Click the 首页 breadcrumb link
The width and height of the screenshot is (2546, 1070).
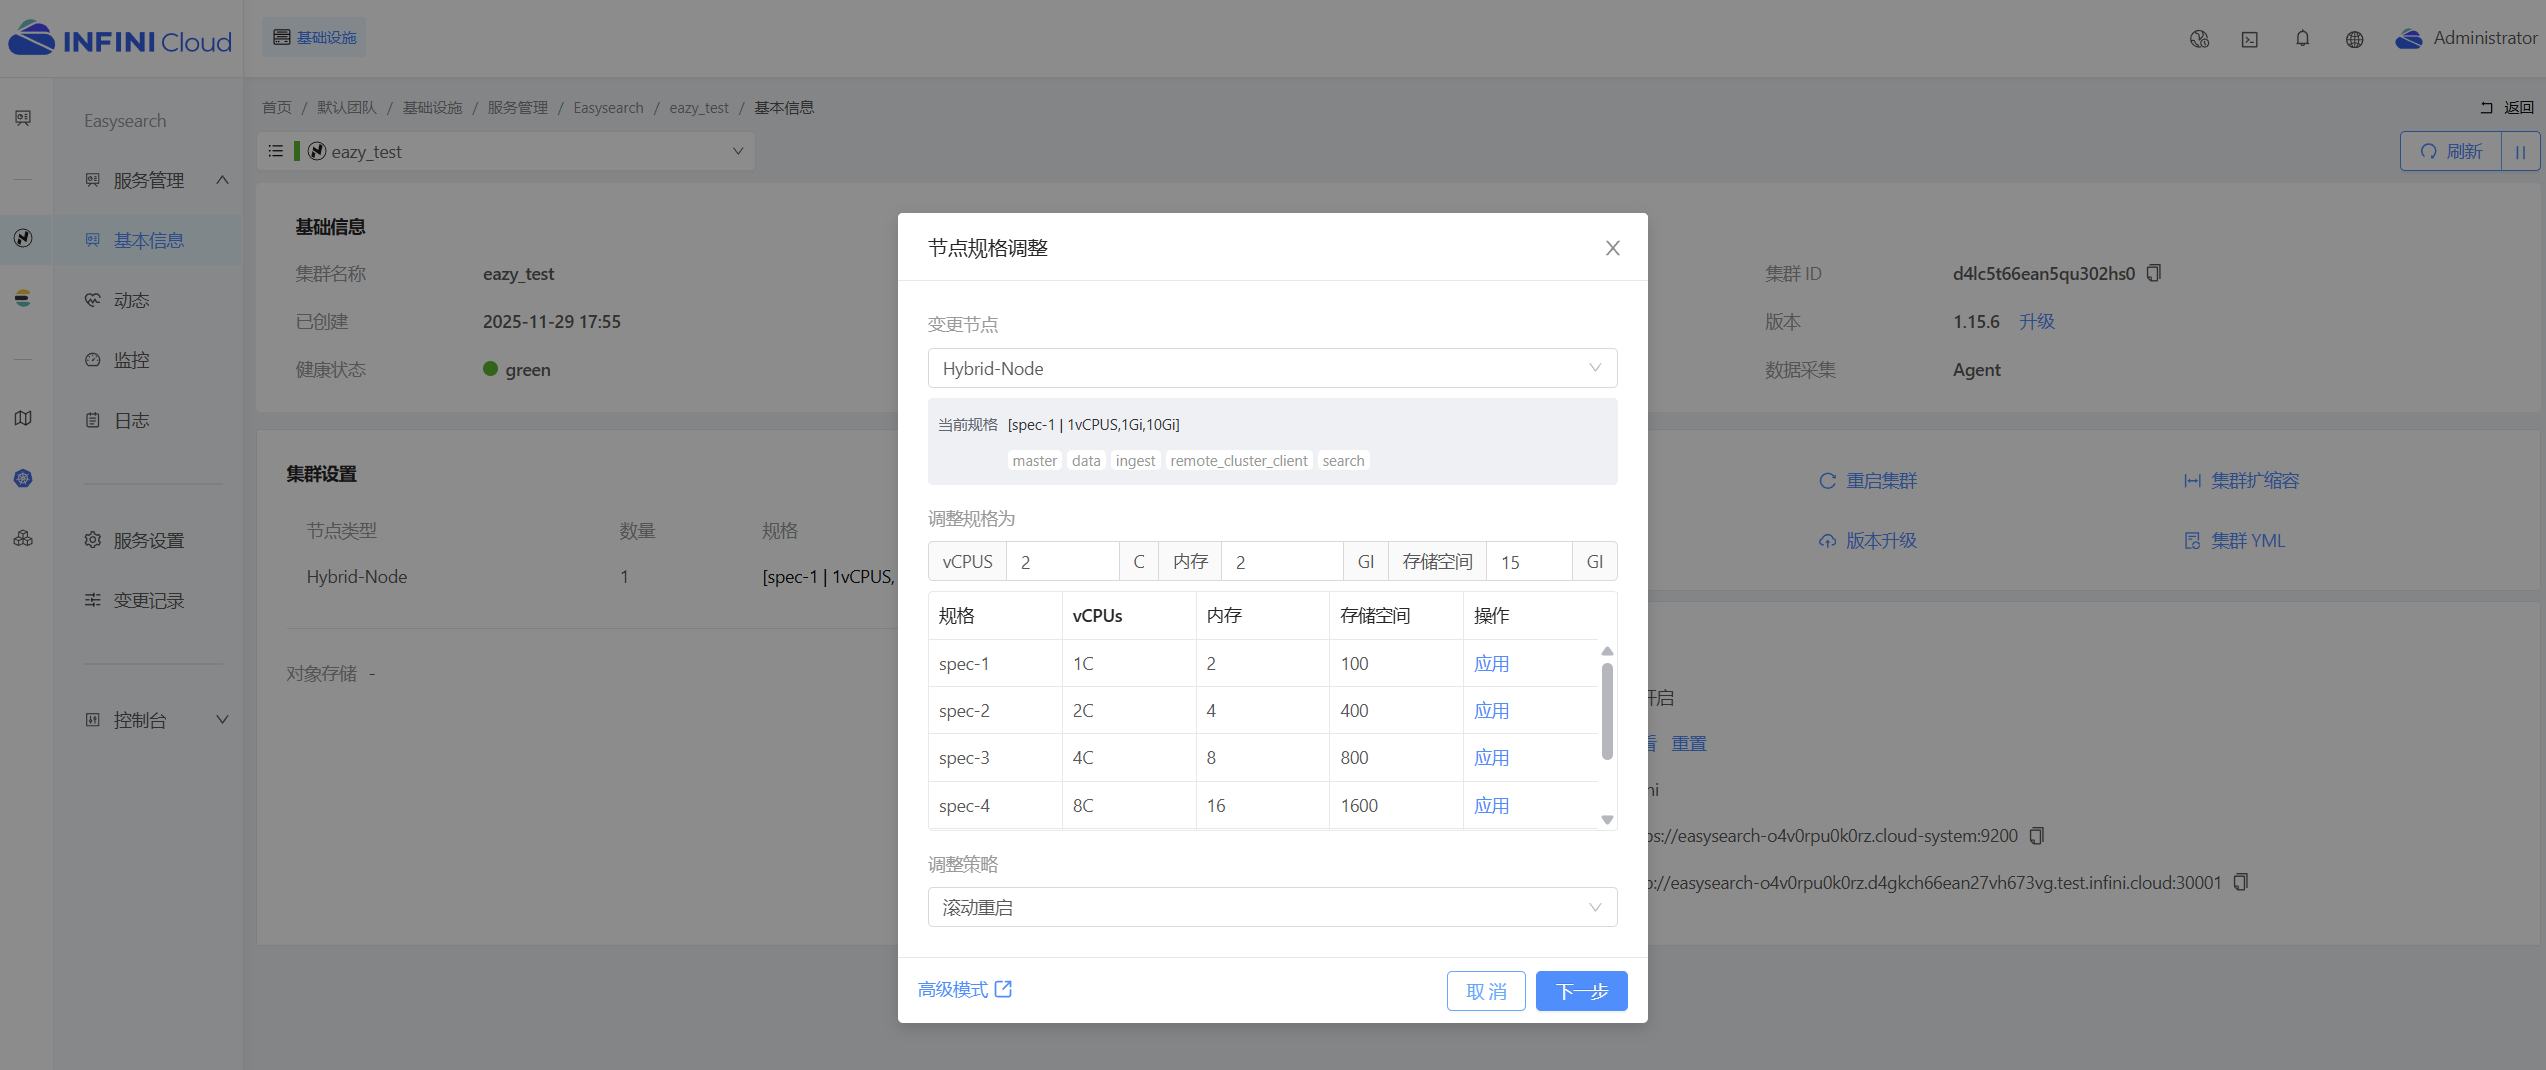(x=277, y=108)
